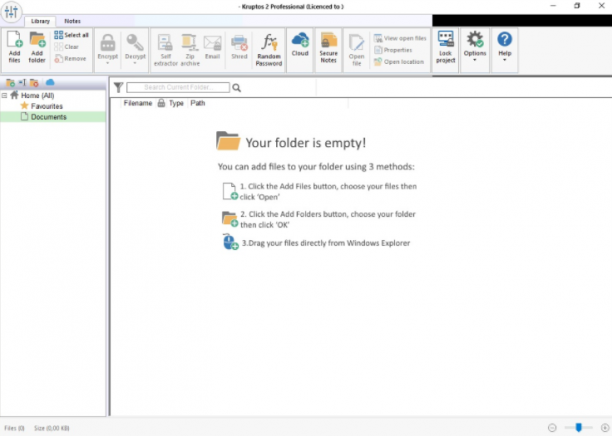This screenshot has height=436, width=612.
Task: Select the Favourites folder
Action: click(46, 106)
